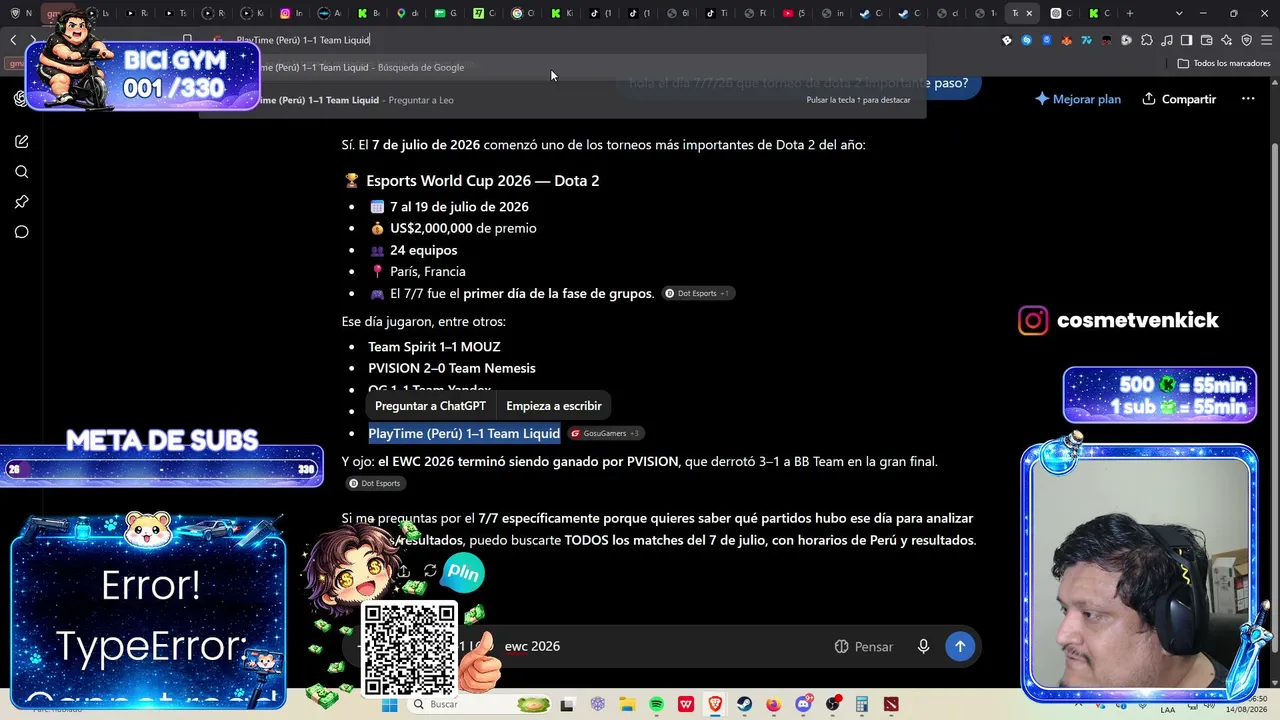Viewport: 1280px width, 720px height.
Task: Open the three-dot conversation options menu
Action: (1248, 99)
